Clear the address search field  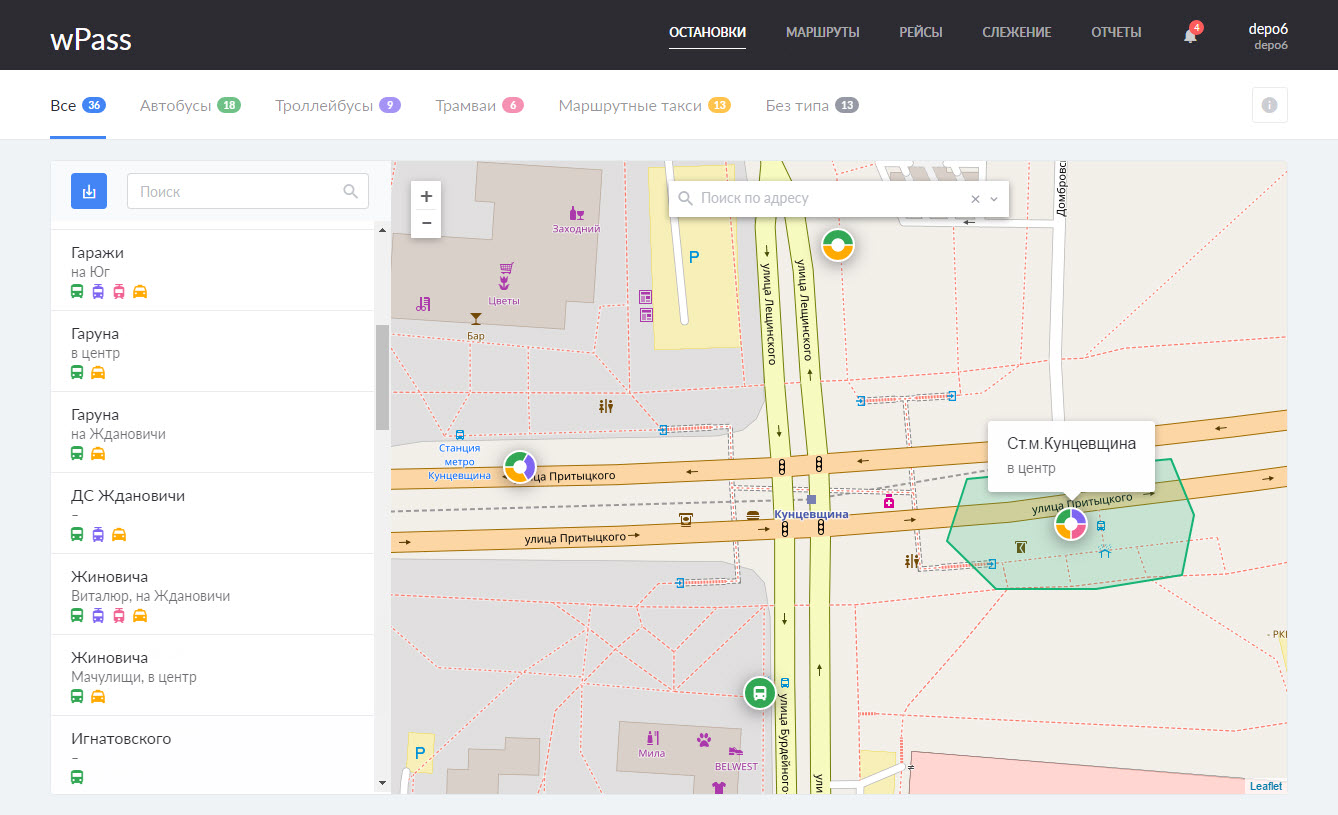(975, 199)
